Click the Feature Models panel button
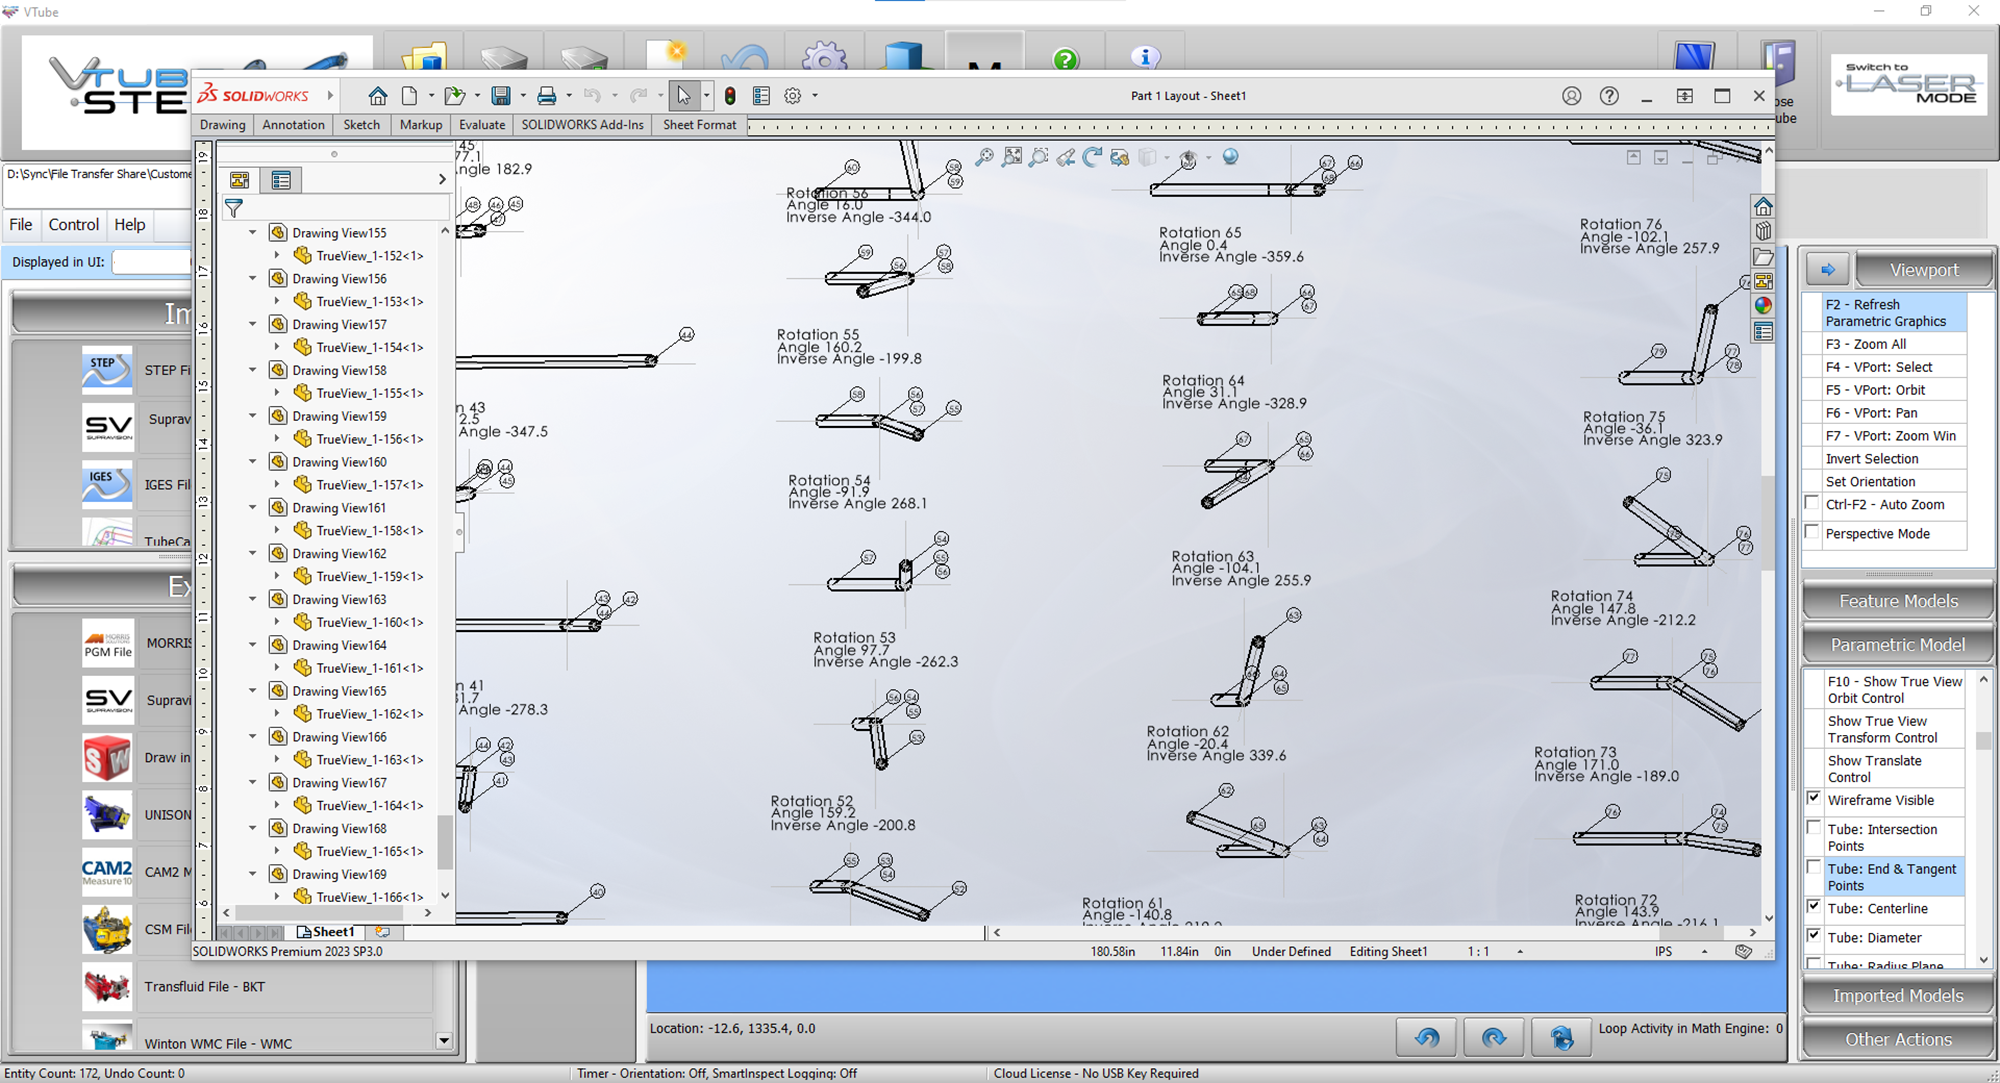 pos(1897,601)
